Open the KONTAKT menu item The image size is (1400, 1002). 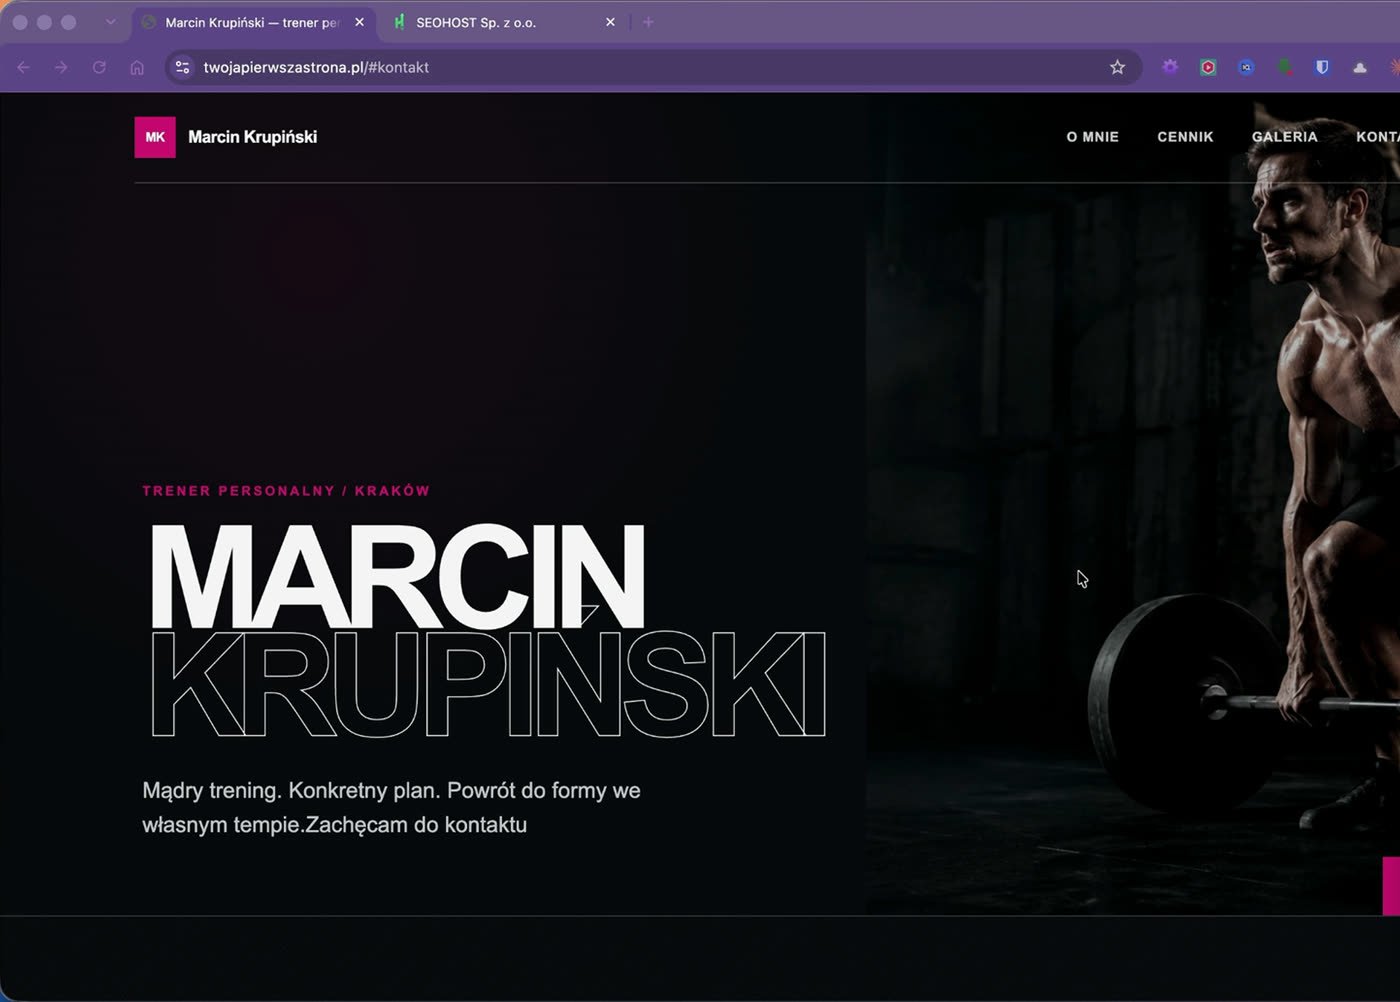pos(1378,137)
